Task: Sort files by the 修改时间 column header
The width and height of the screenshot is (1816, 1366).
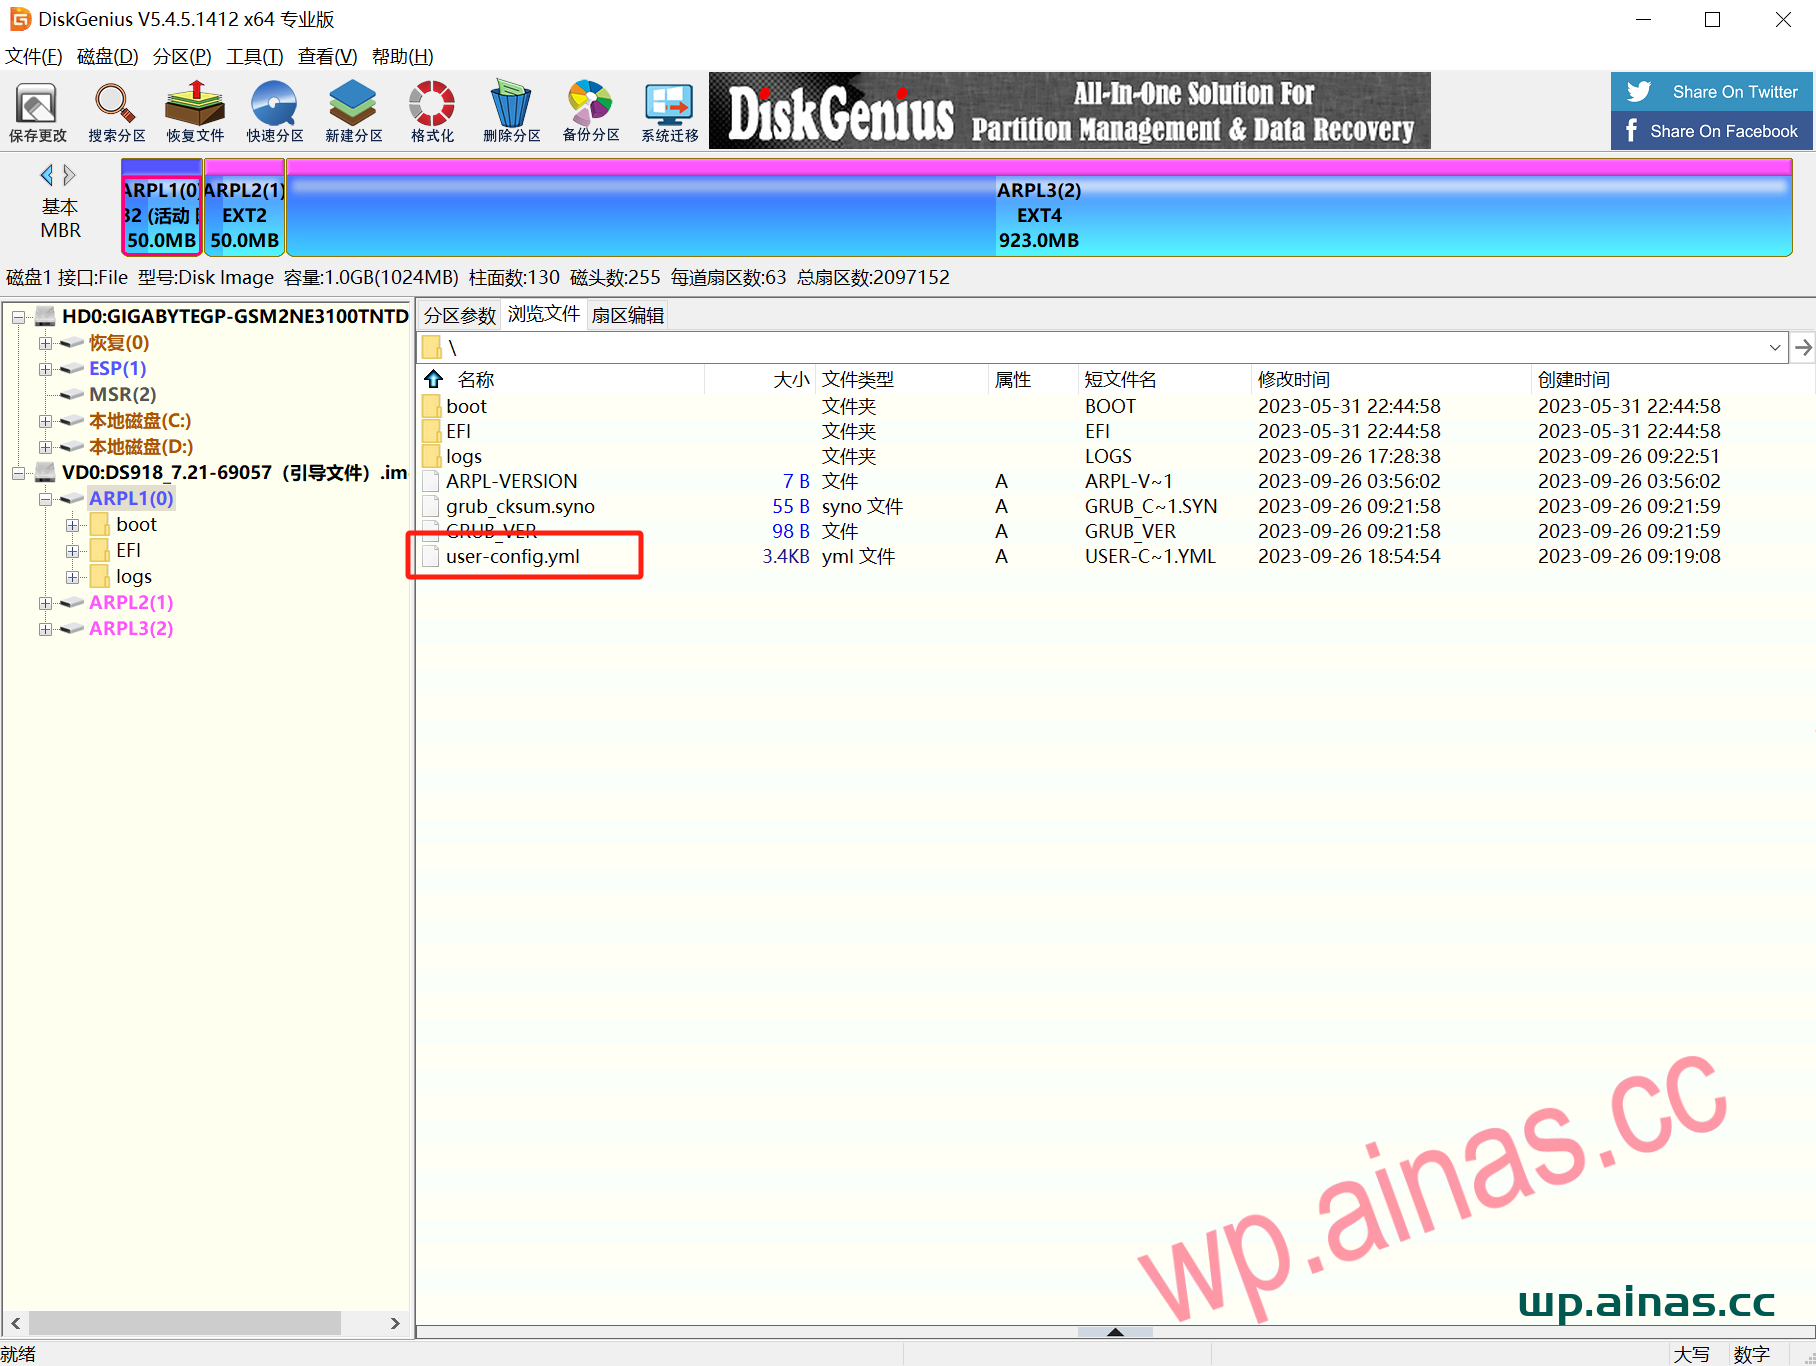Action: tap(1294, 379)
